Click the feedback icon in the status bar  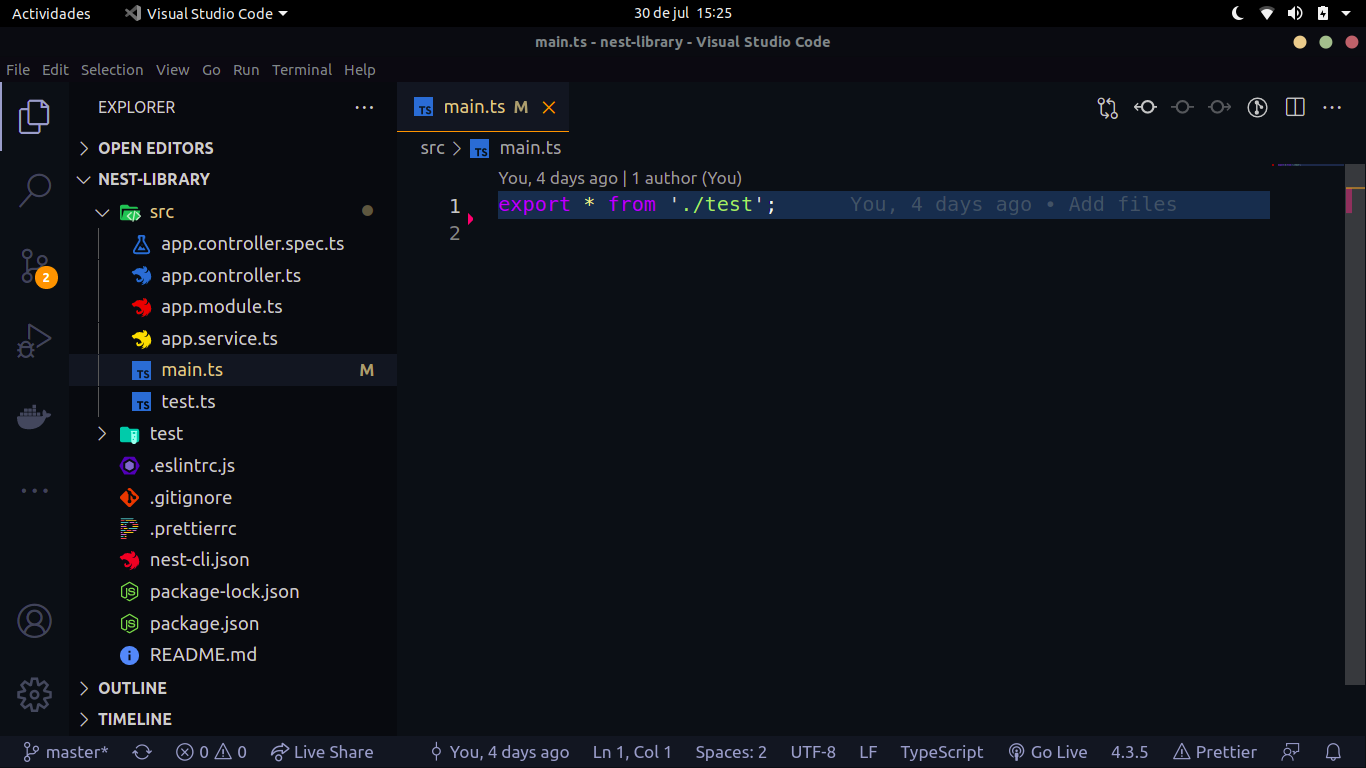pyautogui.click(x=1291, y=752)
